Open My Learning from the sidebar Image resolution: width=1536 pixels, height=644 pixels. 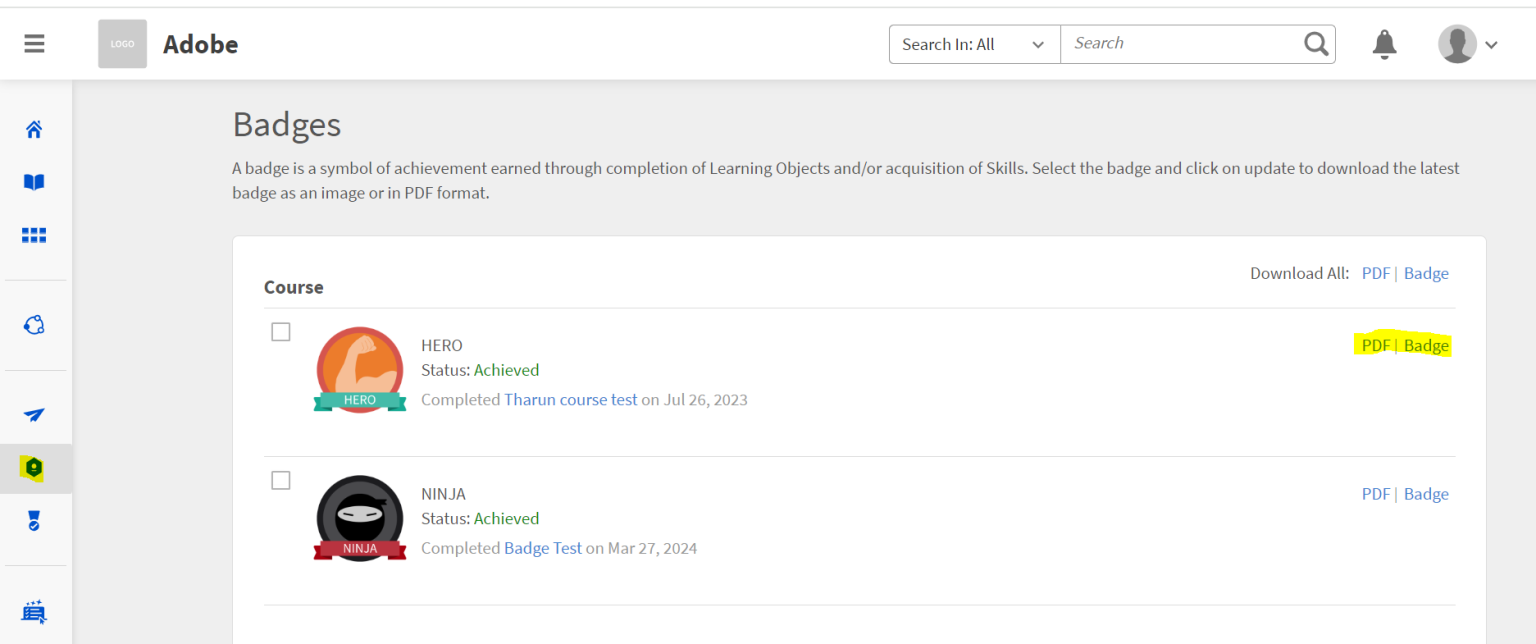coord(34,181)
